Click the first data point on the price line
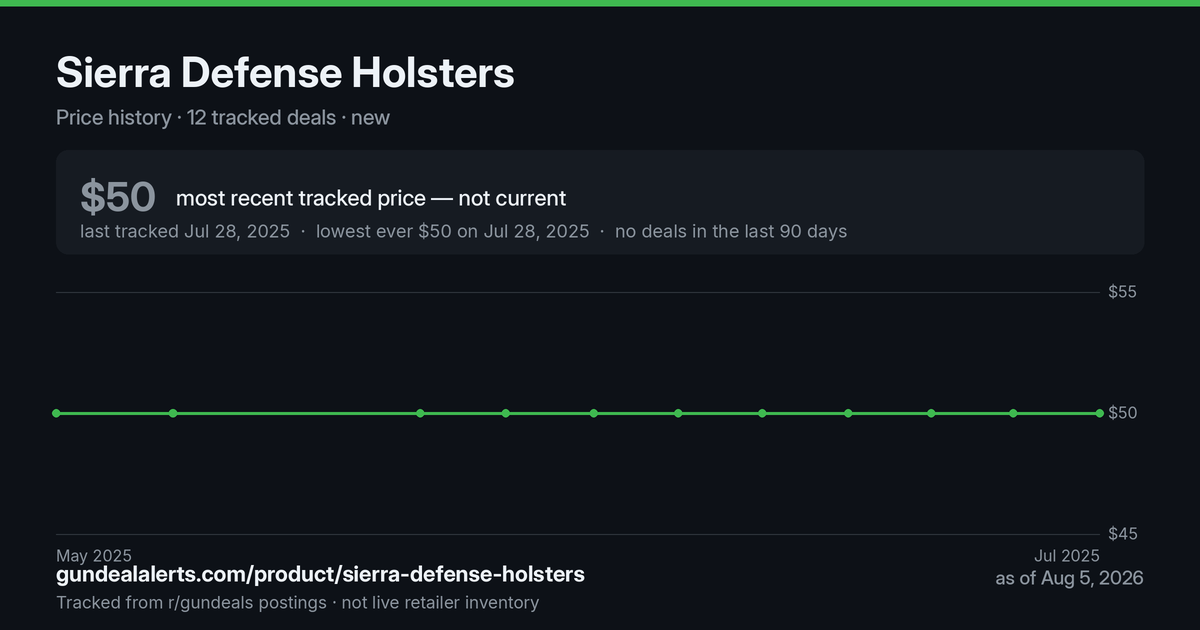1200x630 pixels. 56,413
